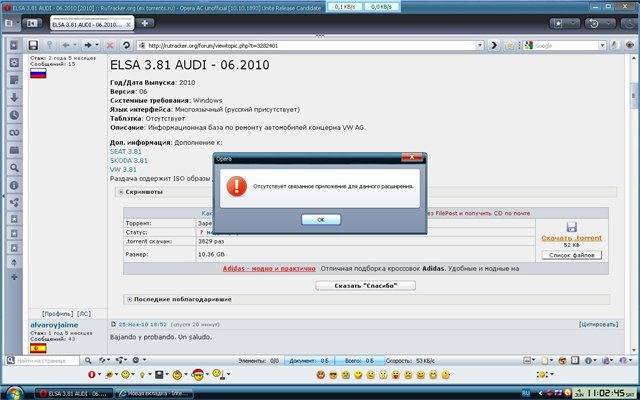Click the magnifier icon next to find in page
The image size is (640, 400).
88,360
